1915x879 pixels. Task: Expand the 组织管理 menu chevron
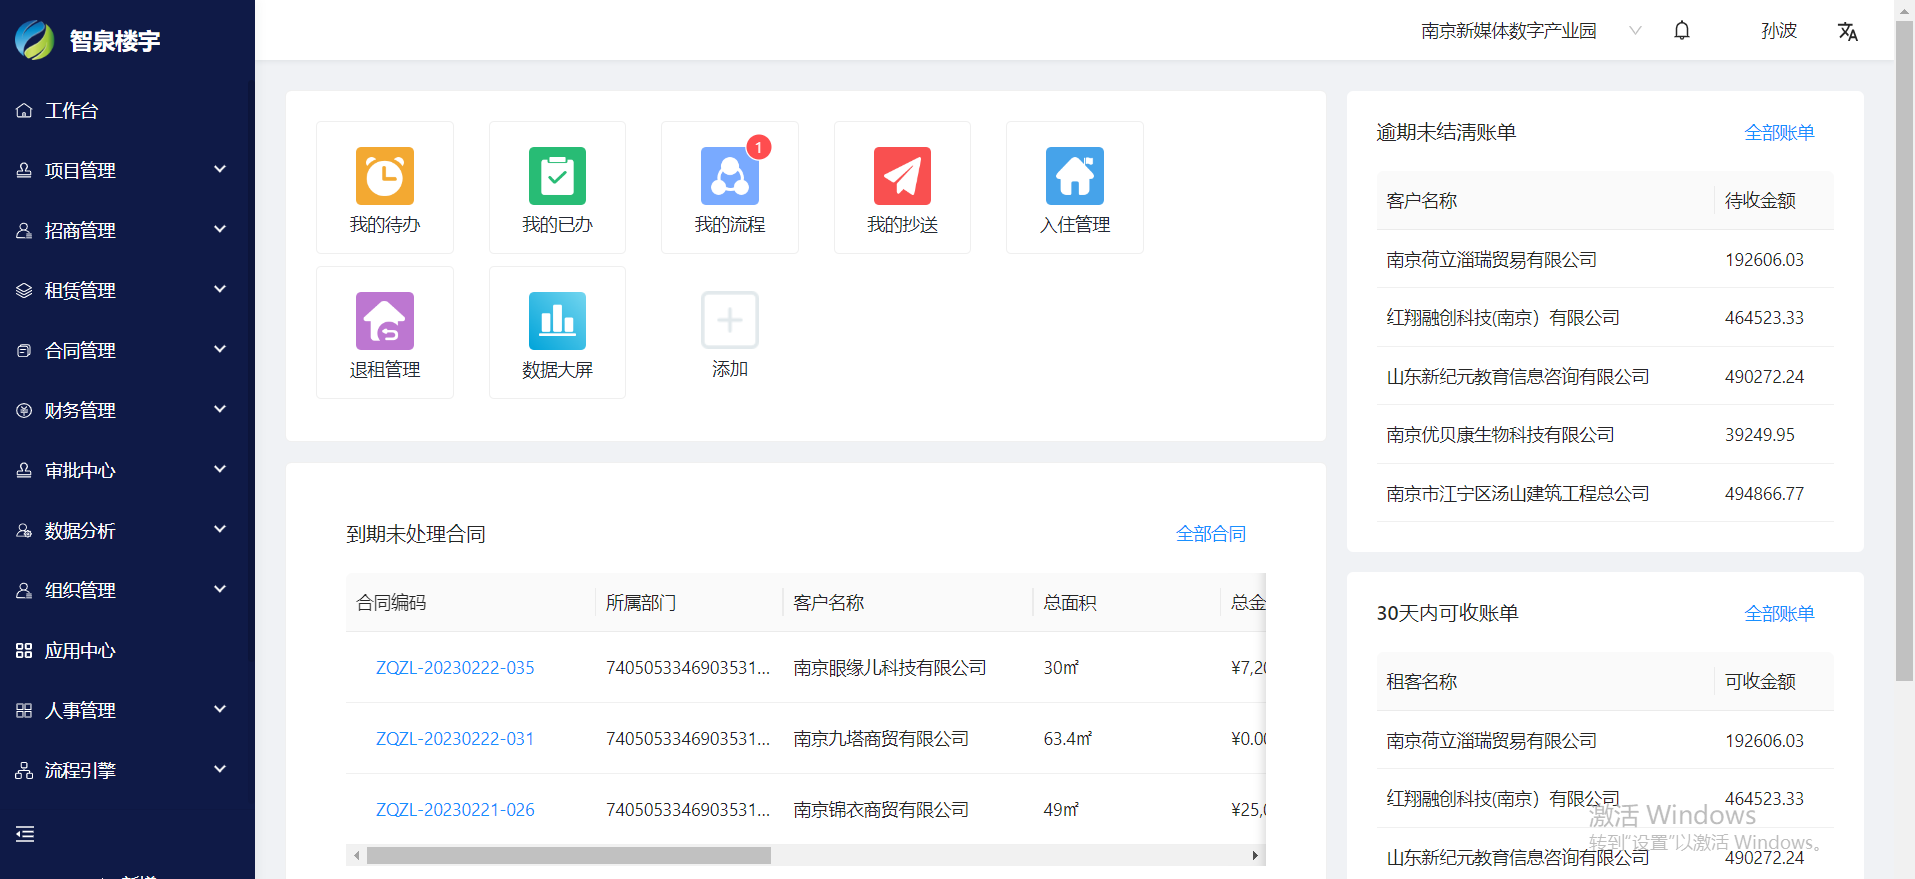pos(220,589)
